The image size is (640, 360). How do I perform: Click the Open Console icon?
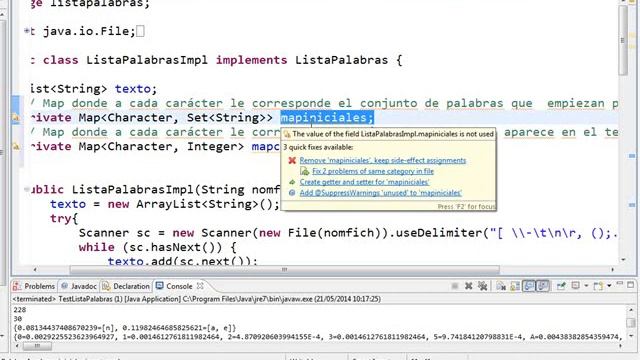[x=598, y=286]
